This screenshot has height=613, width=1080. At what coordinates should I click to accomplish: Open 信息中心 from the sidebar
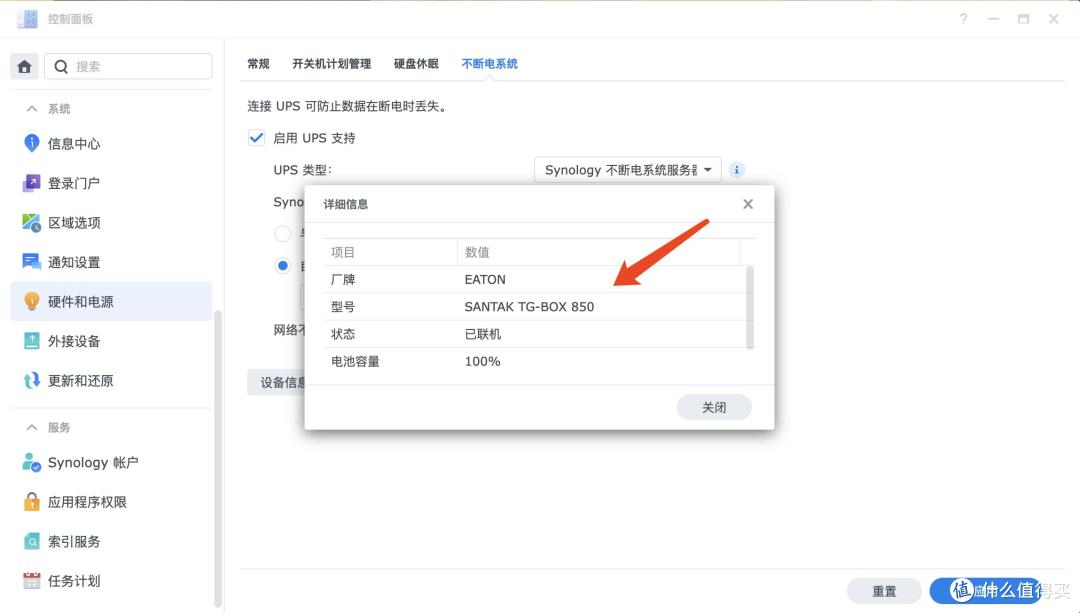pos(112,143)
